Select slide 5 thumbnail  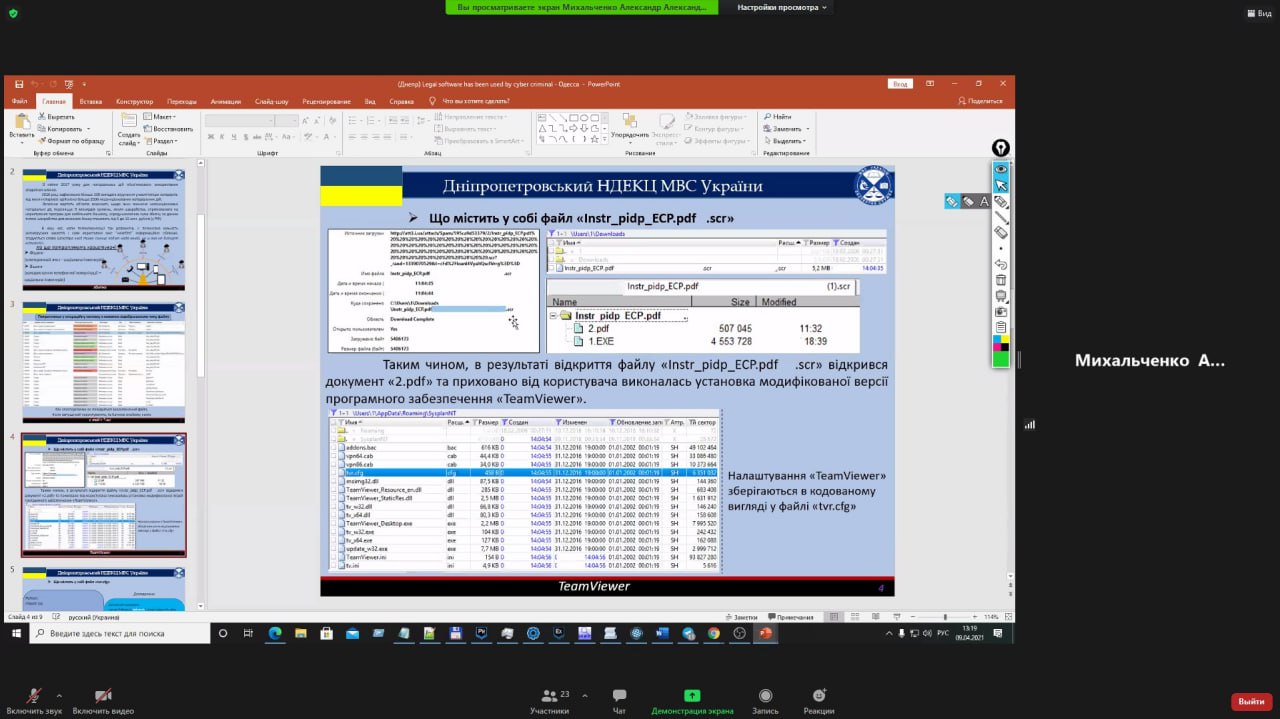point(103,587)
